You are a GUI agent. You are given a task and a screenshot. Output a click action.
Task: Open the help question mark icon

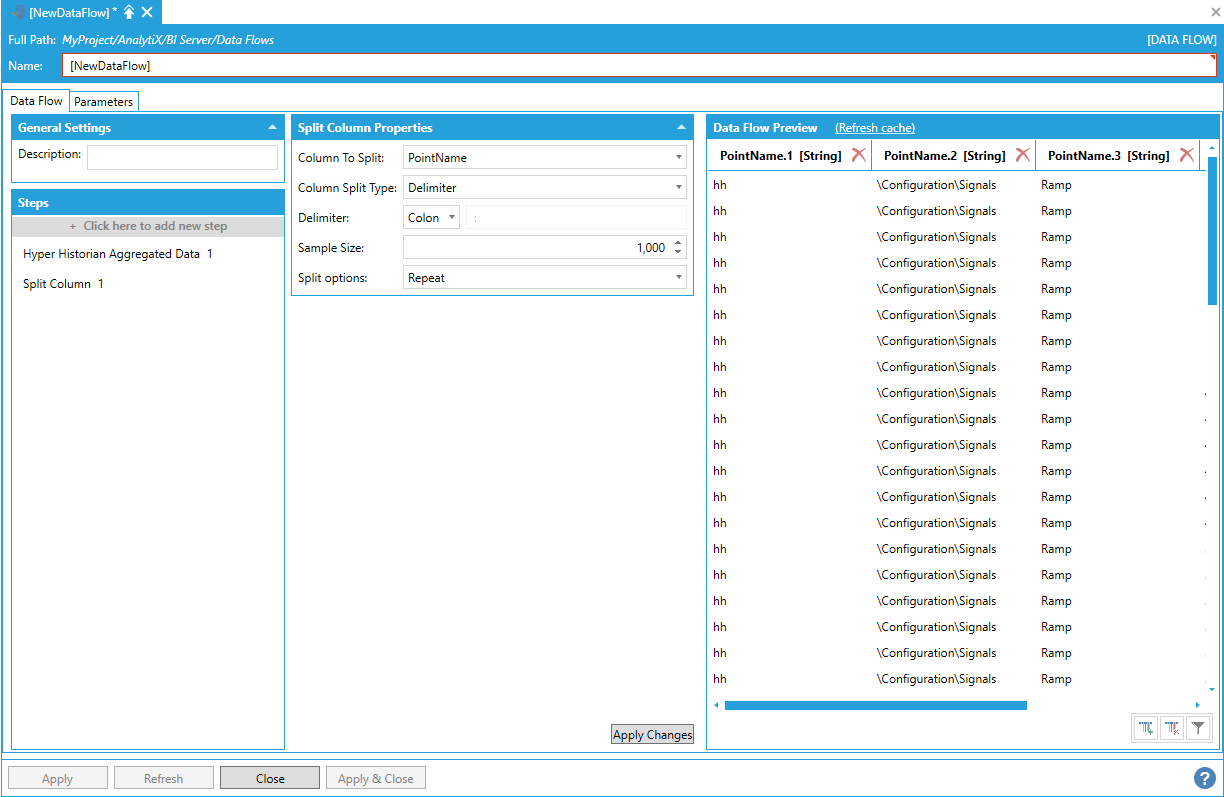point(1204,777)
